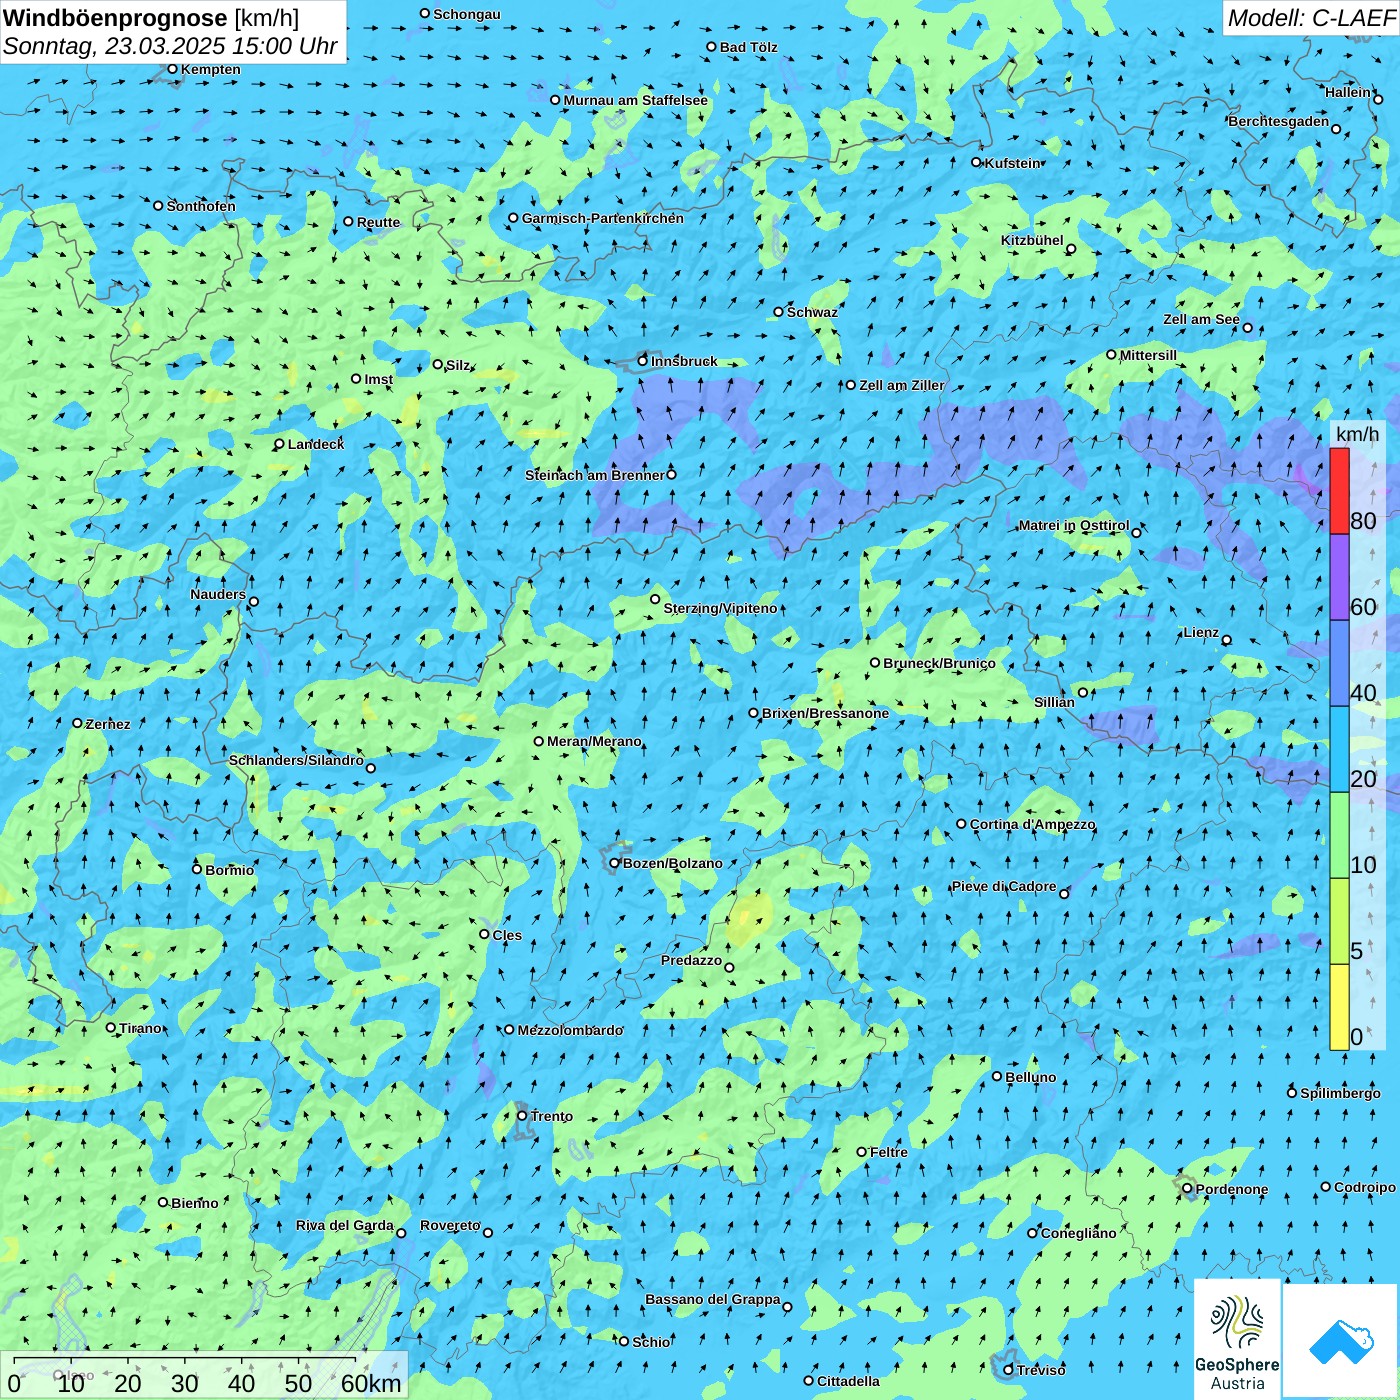This screenshot has height=1400, width=1400.
Task: Click the Bormio label
Action: pos(229,870)
